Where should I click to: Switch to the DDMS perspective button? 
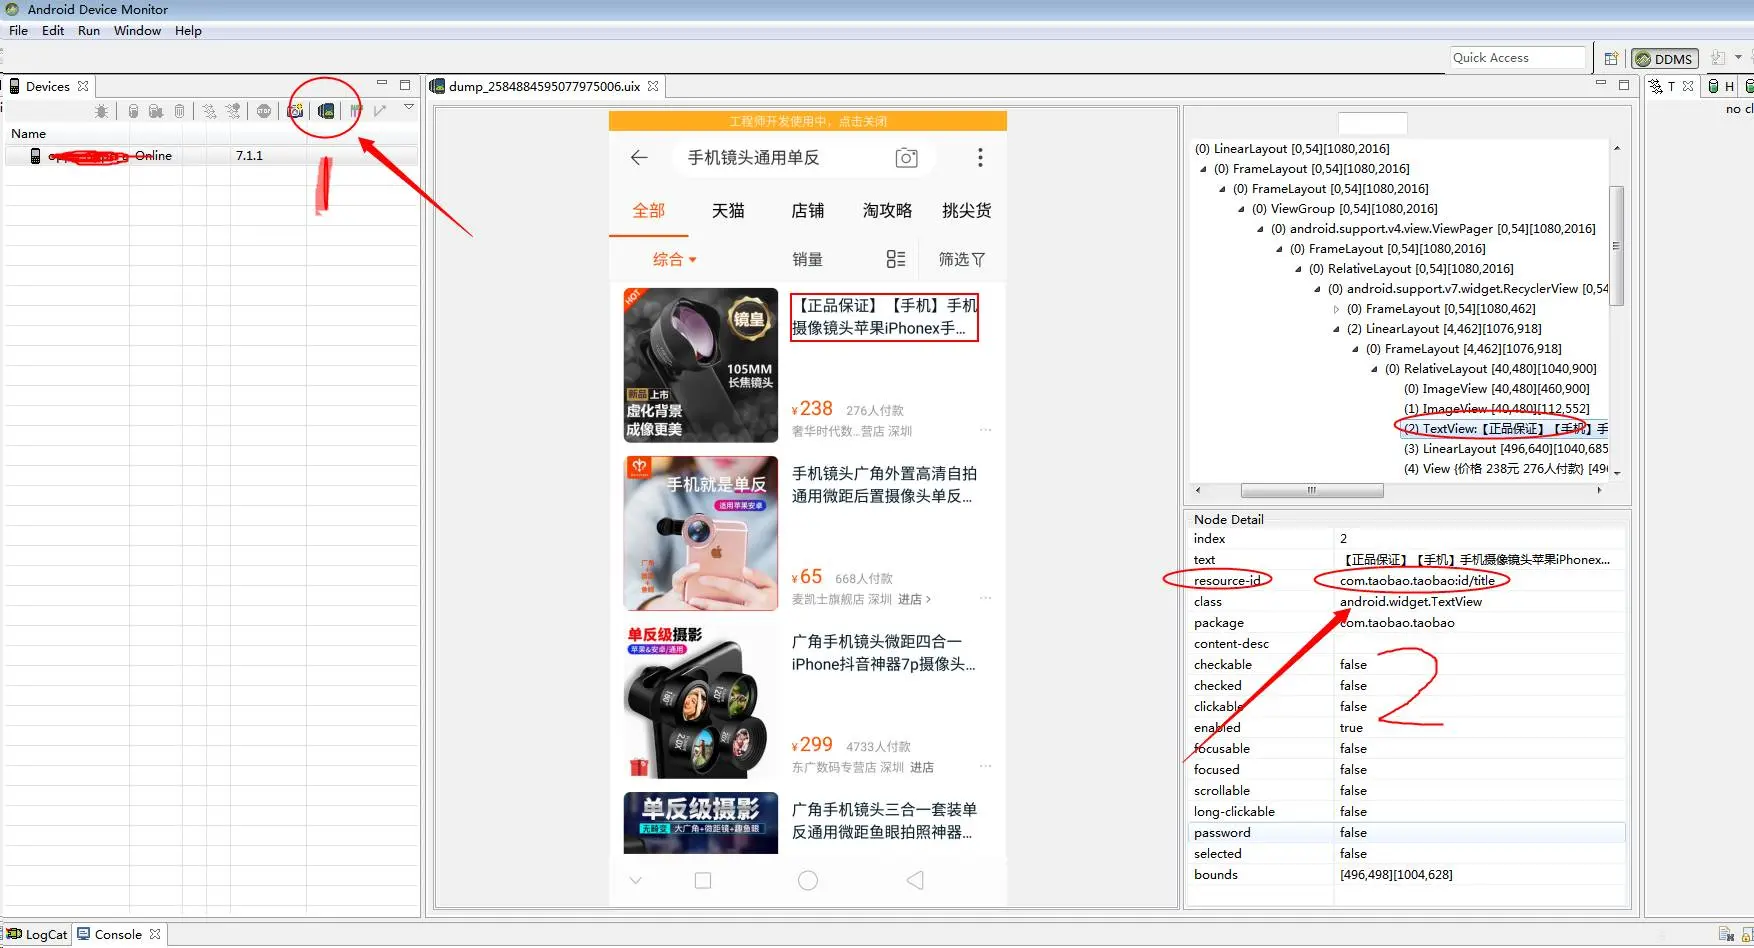click(1665, 59)
